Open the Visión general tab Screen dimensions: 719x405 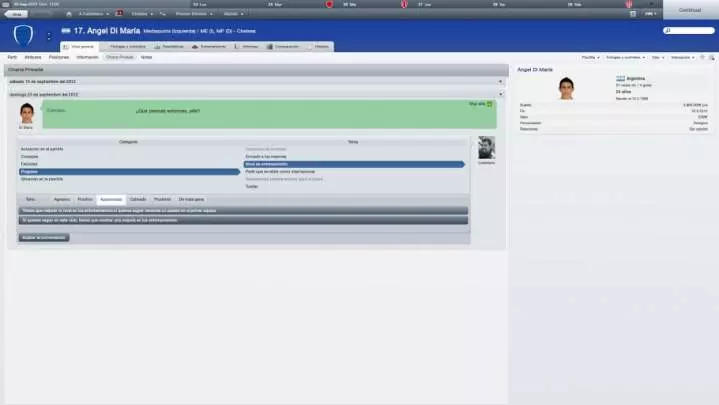coord(78,47)
